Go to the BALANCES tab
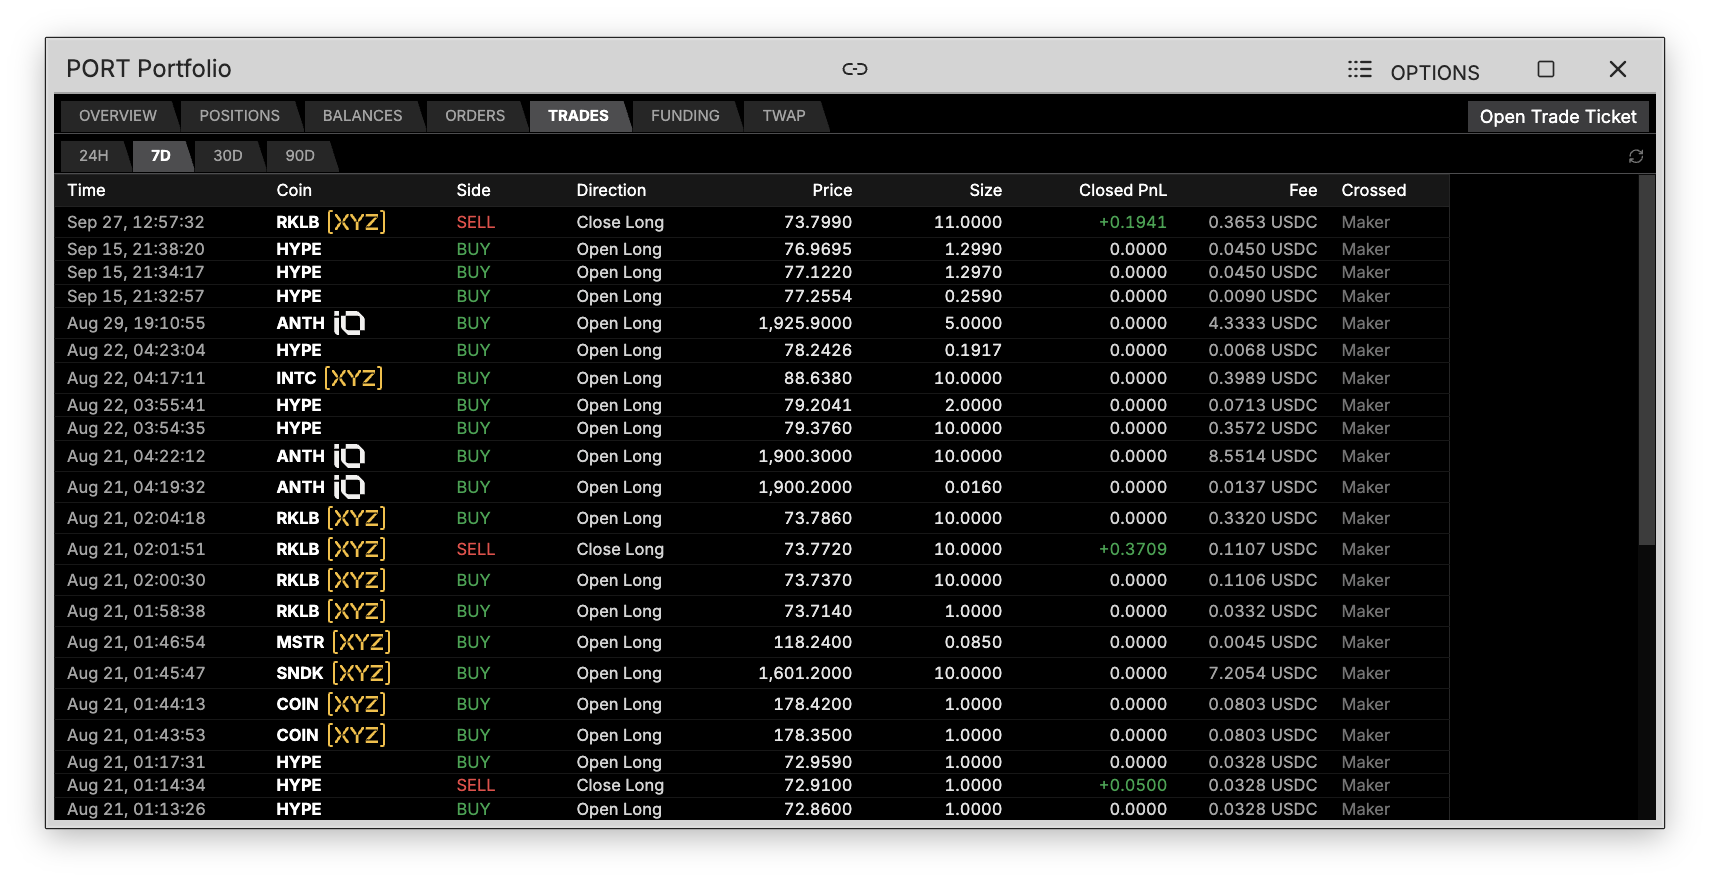This screenshot has height=882, width=1710. point(362,116)
